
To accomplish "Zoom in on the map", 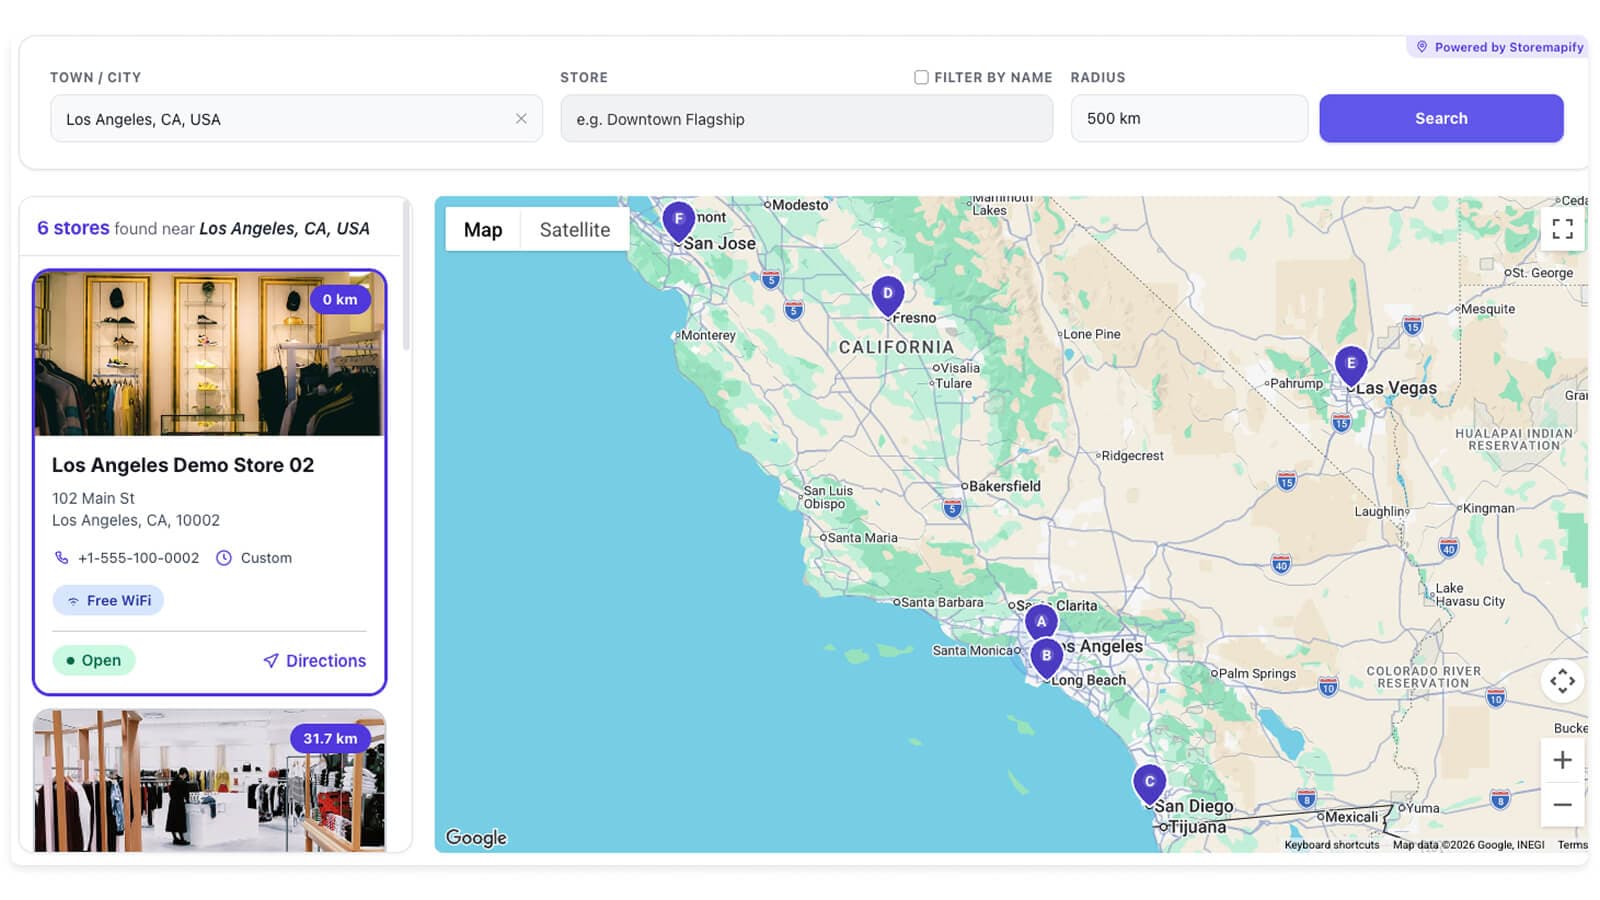I will (1562, 760).
